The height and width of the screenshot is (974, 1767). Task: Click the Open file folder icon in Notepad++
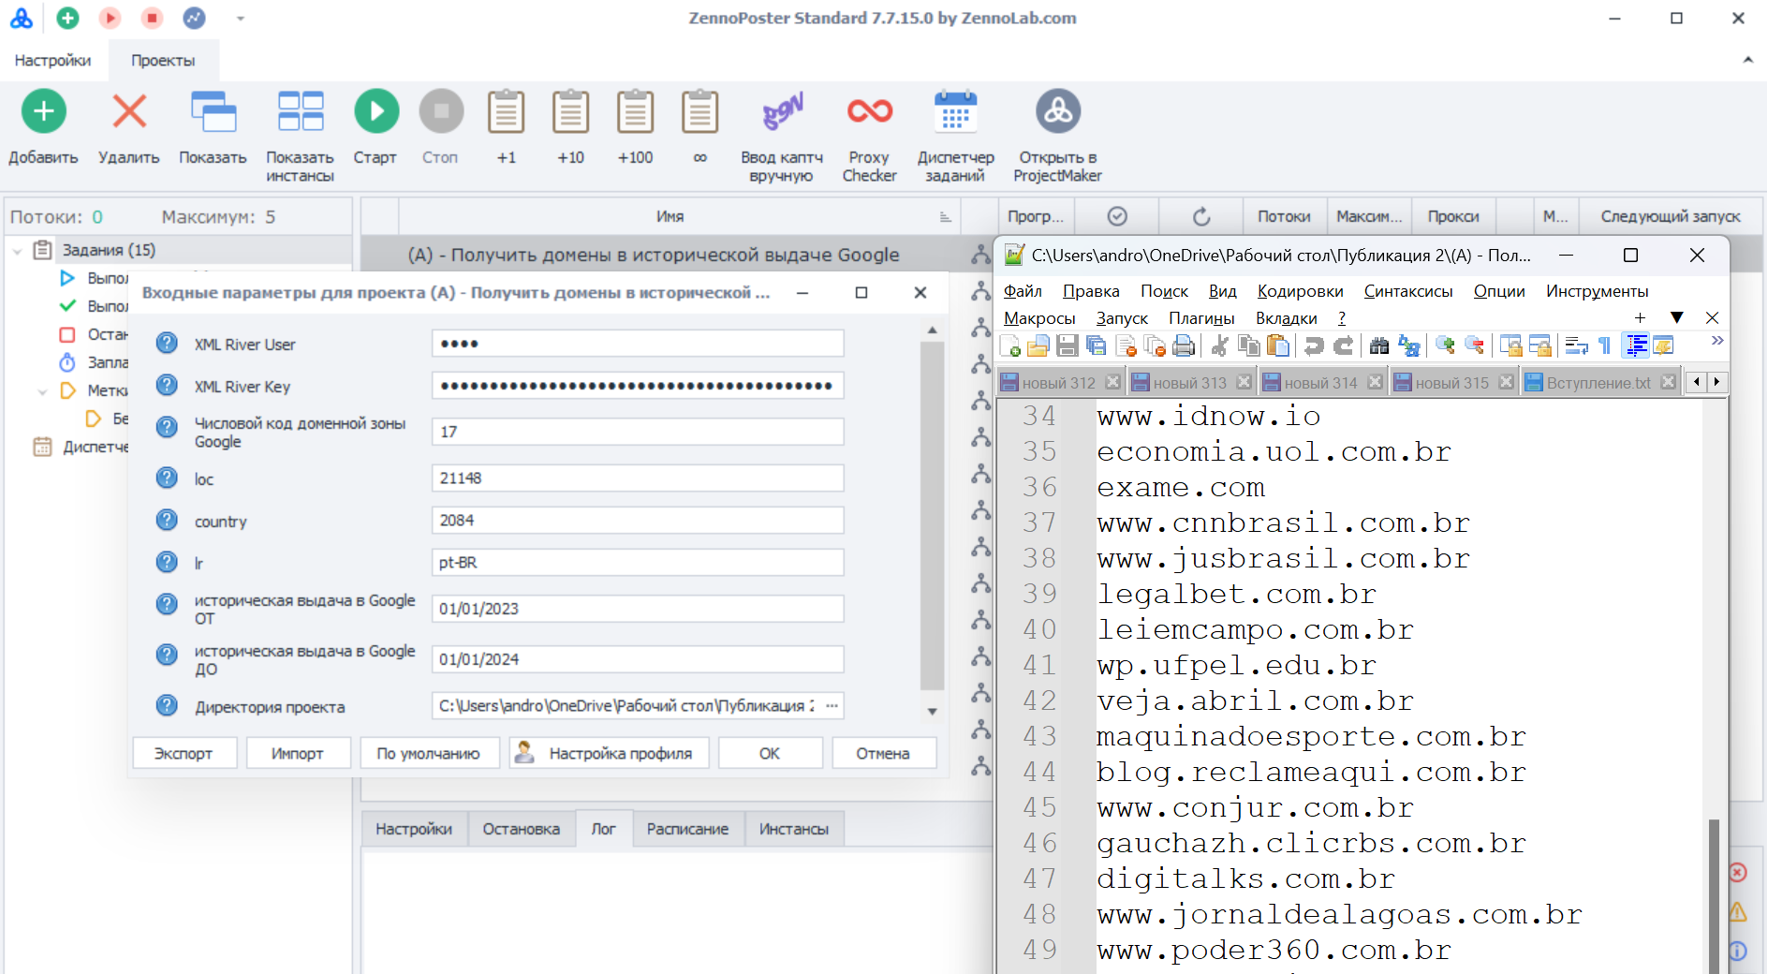[1038, 346]
